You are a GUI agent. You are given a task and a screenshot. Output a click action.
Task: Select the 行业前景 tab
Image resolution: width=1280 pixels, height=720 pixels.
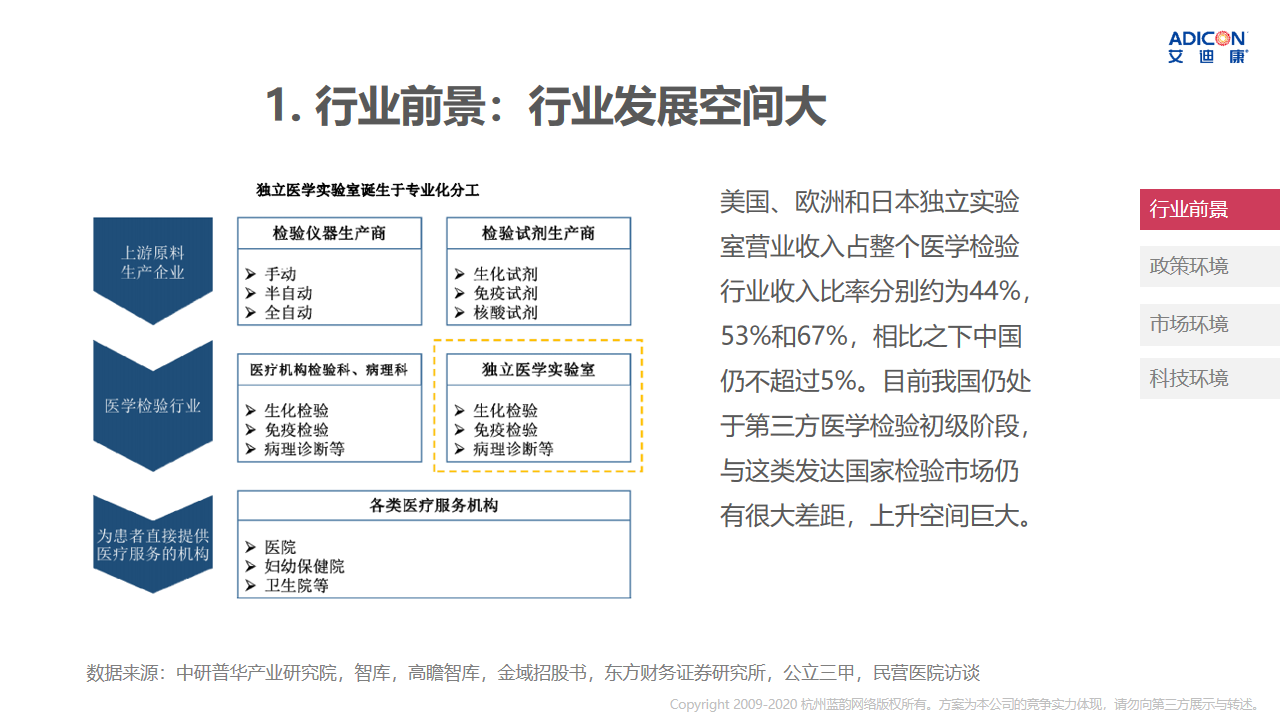tap(1209, 209)
